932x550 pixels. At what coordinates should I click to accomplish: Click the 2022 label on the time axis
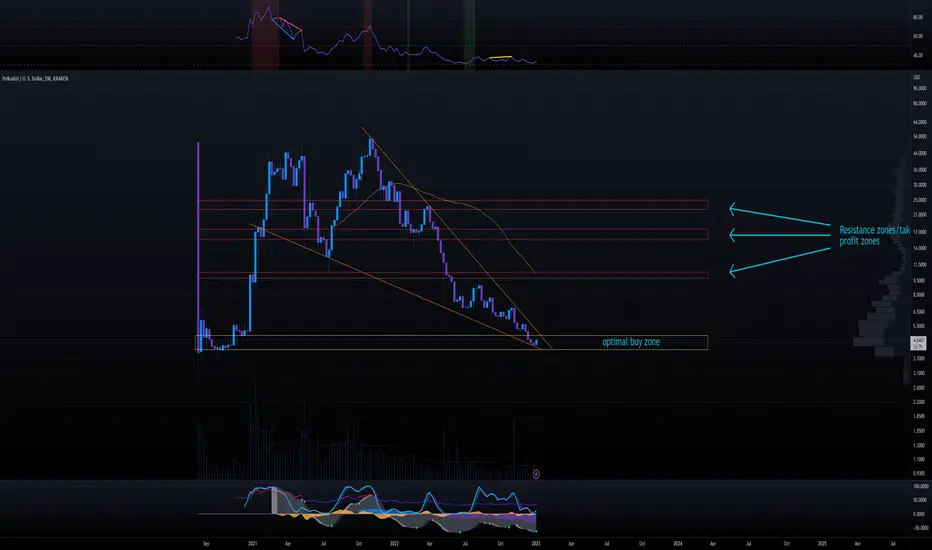394,543
